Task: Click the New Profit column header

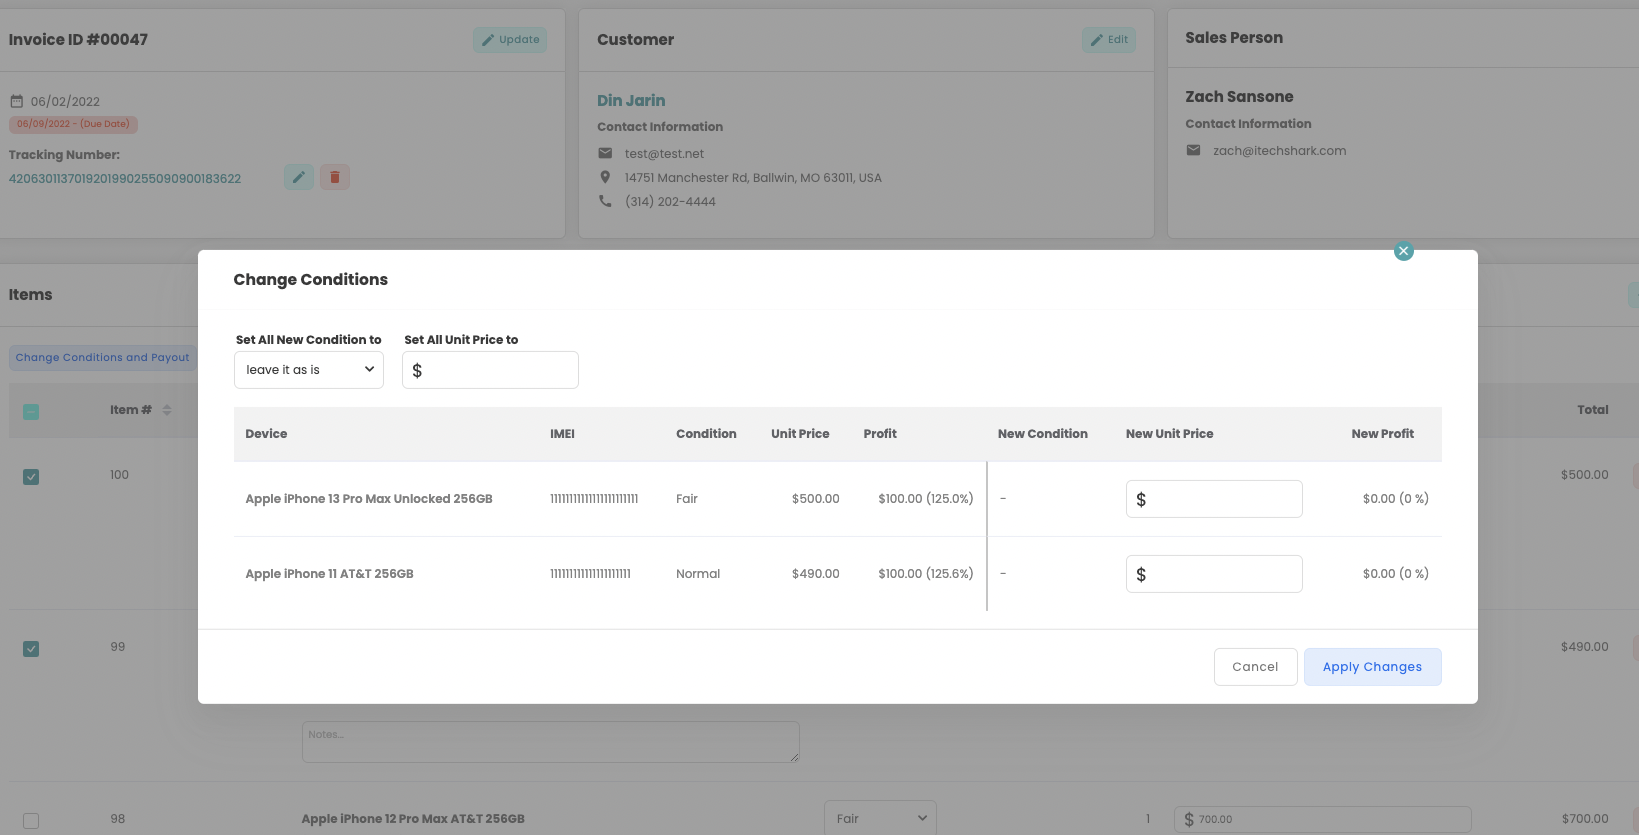Action: click(x=1382, y=434)
